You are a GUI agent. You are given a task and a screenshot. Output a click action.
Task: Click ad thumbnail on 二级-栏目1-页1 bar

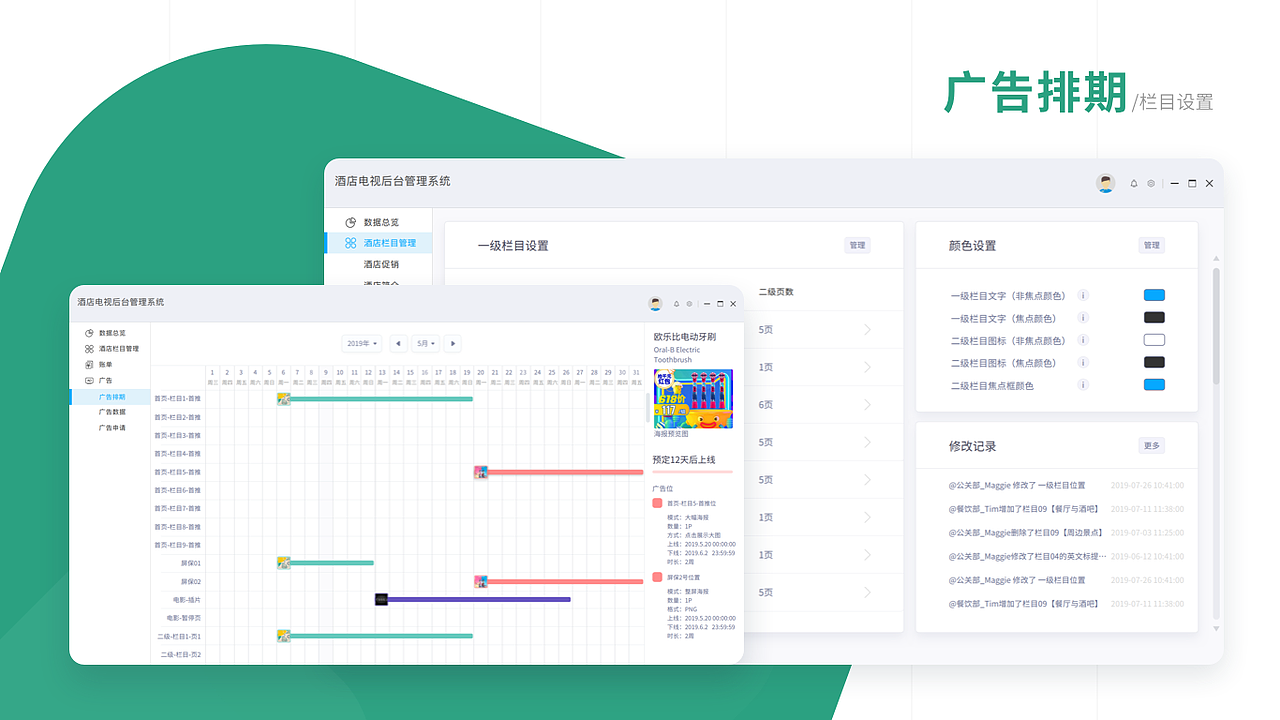[x=284, y=636]
